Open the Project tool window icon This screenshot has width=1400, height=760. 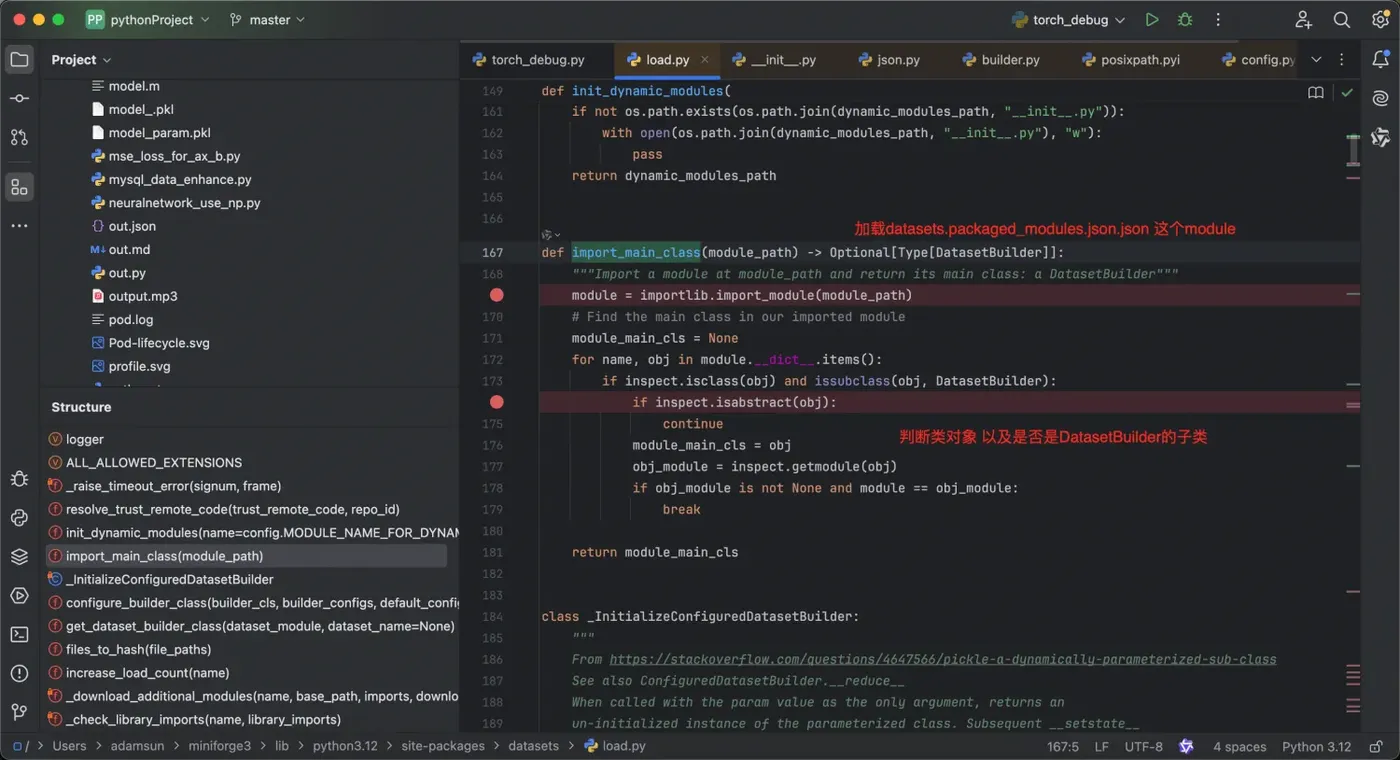[19, 60]
